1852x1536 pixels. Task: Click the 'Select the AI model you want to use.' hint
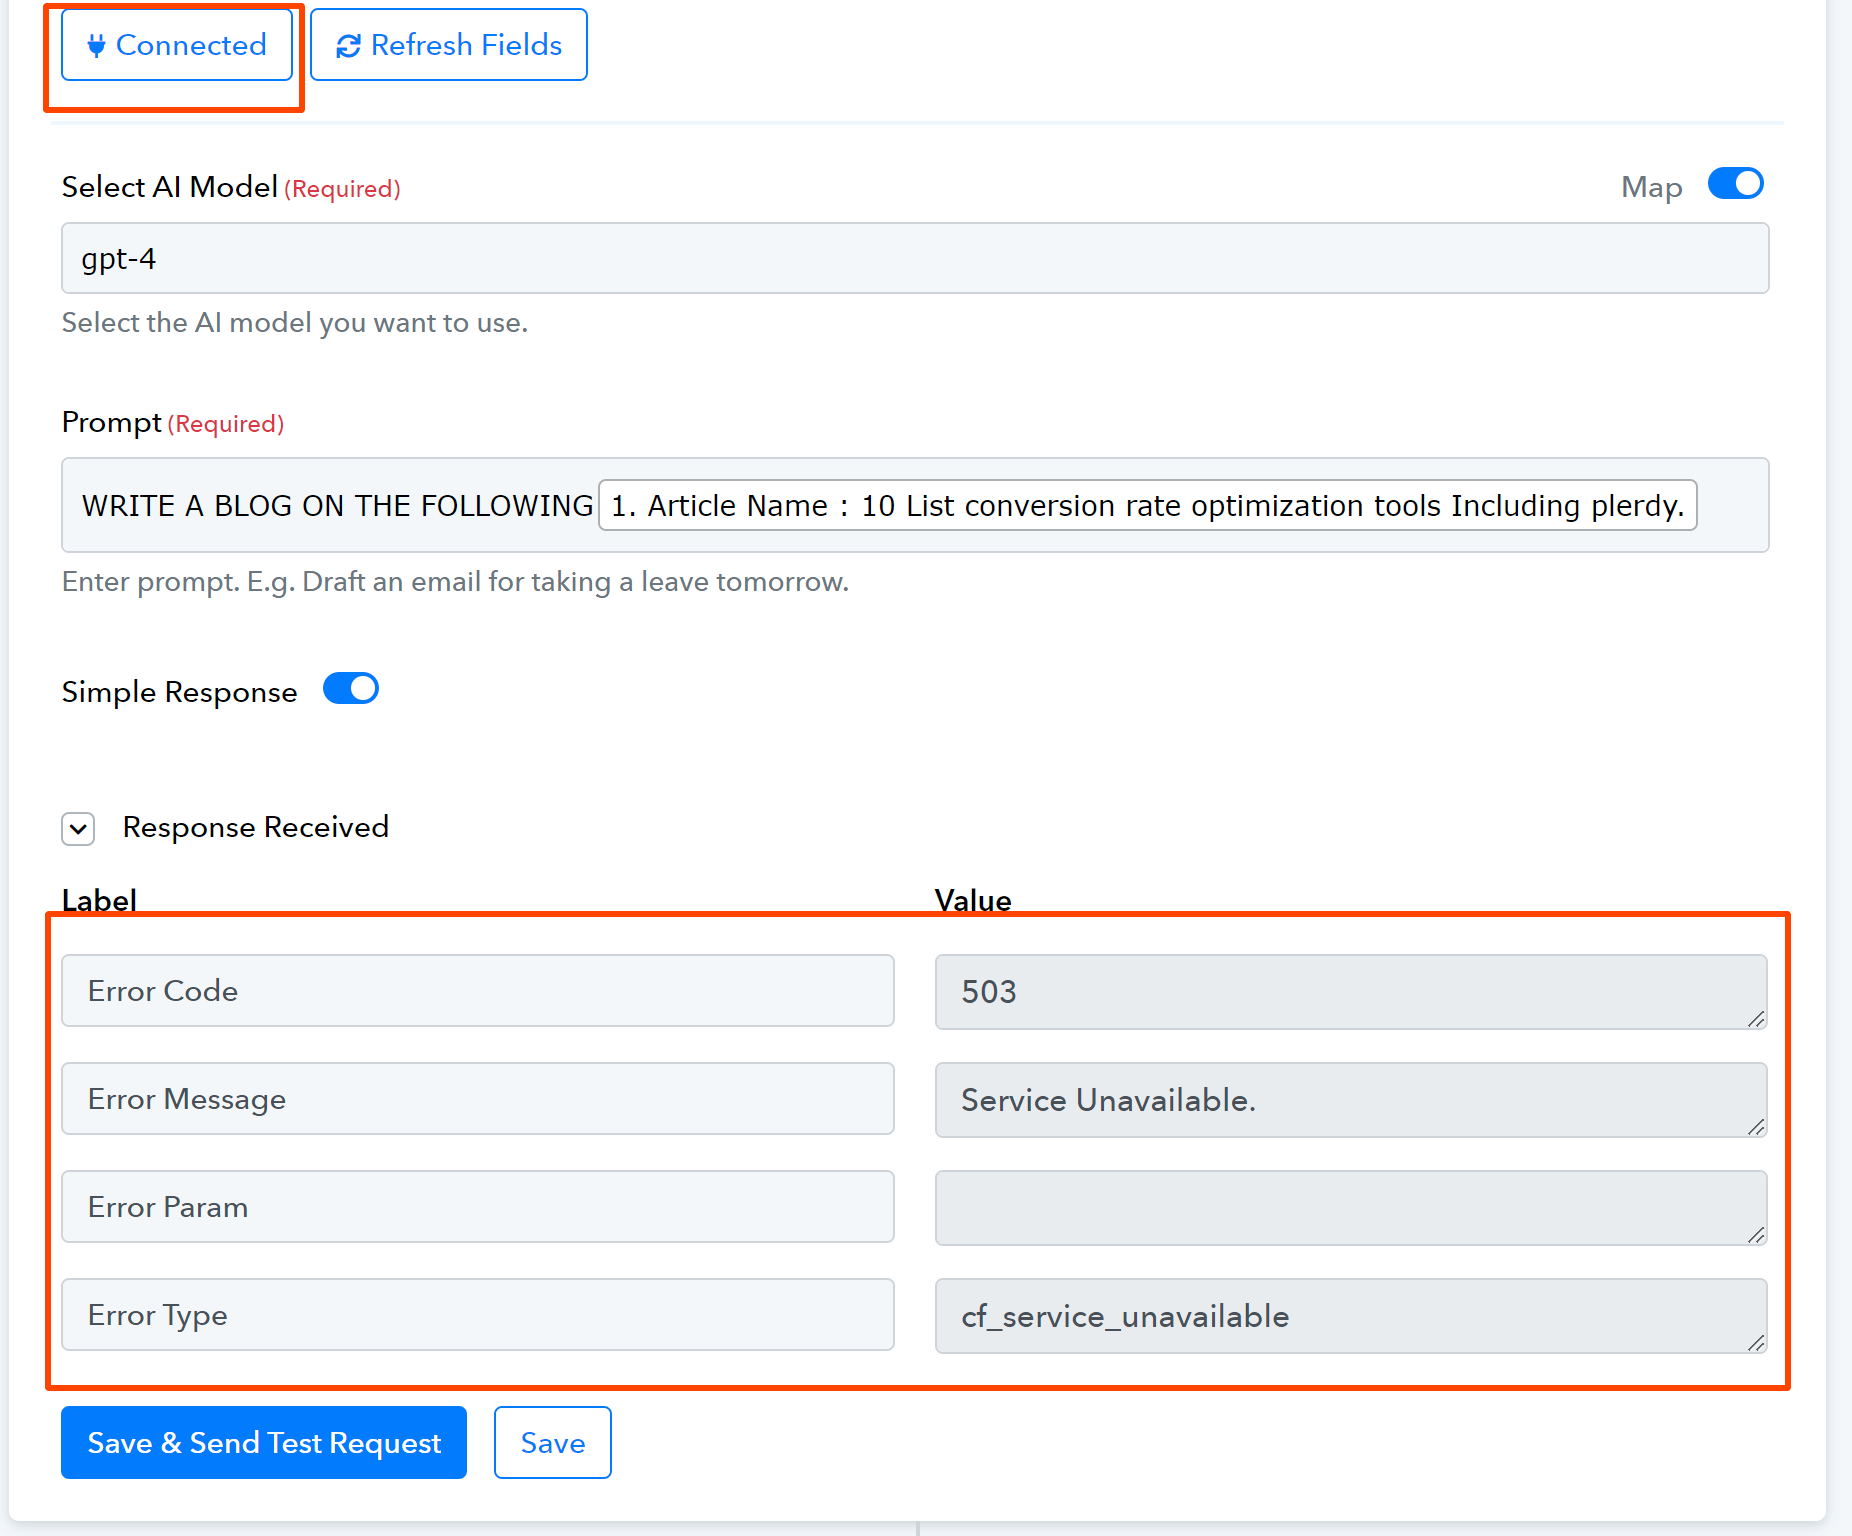click(295, 322)
